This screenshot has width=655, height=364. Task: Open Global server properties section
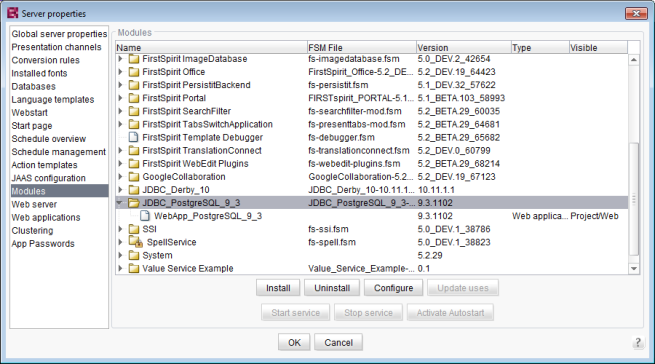coord(59,34)
